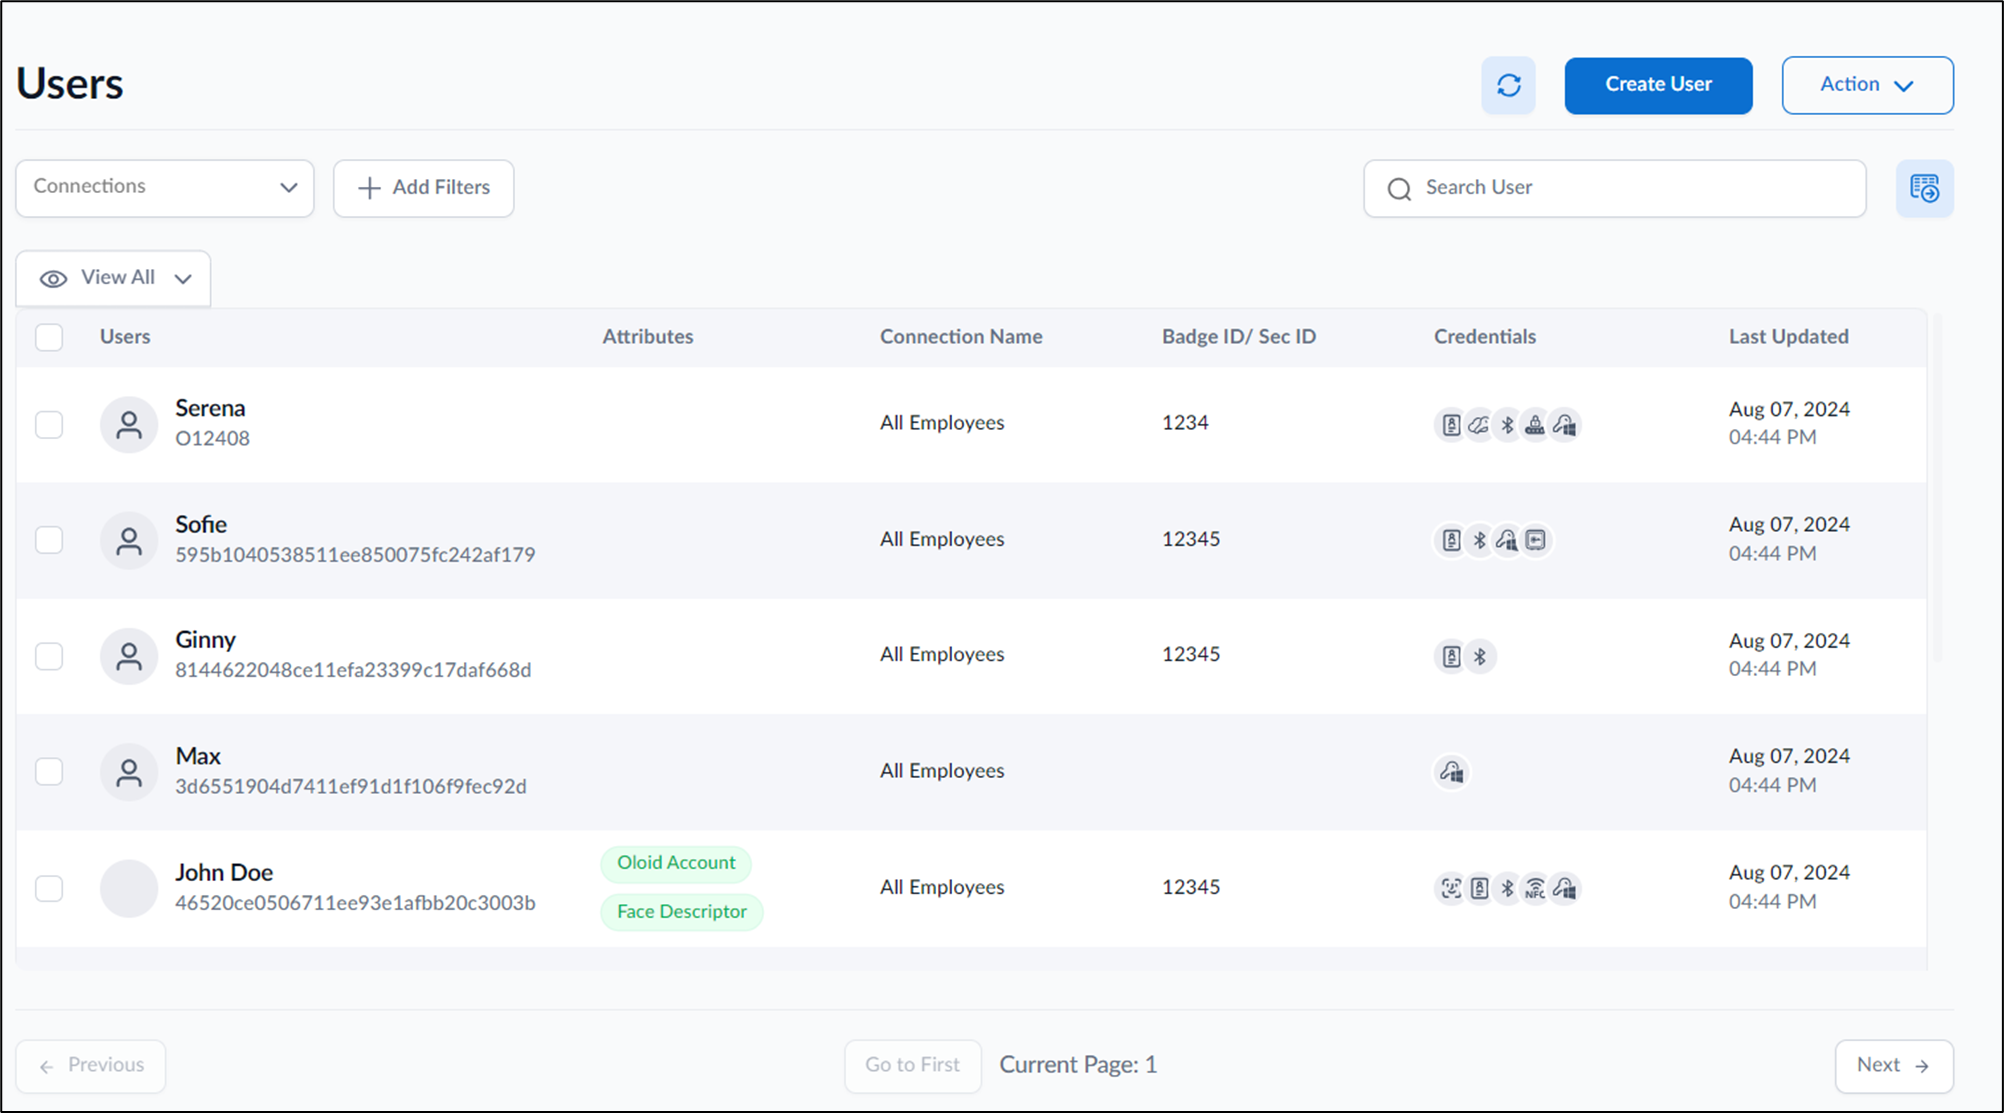The image size is (2004, 1113).
Task: Click Serena's badge card credential icon
Action: (1450, 425)
